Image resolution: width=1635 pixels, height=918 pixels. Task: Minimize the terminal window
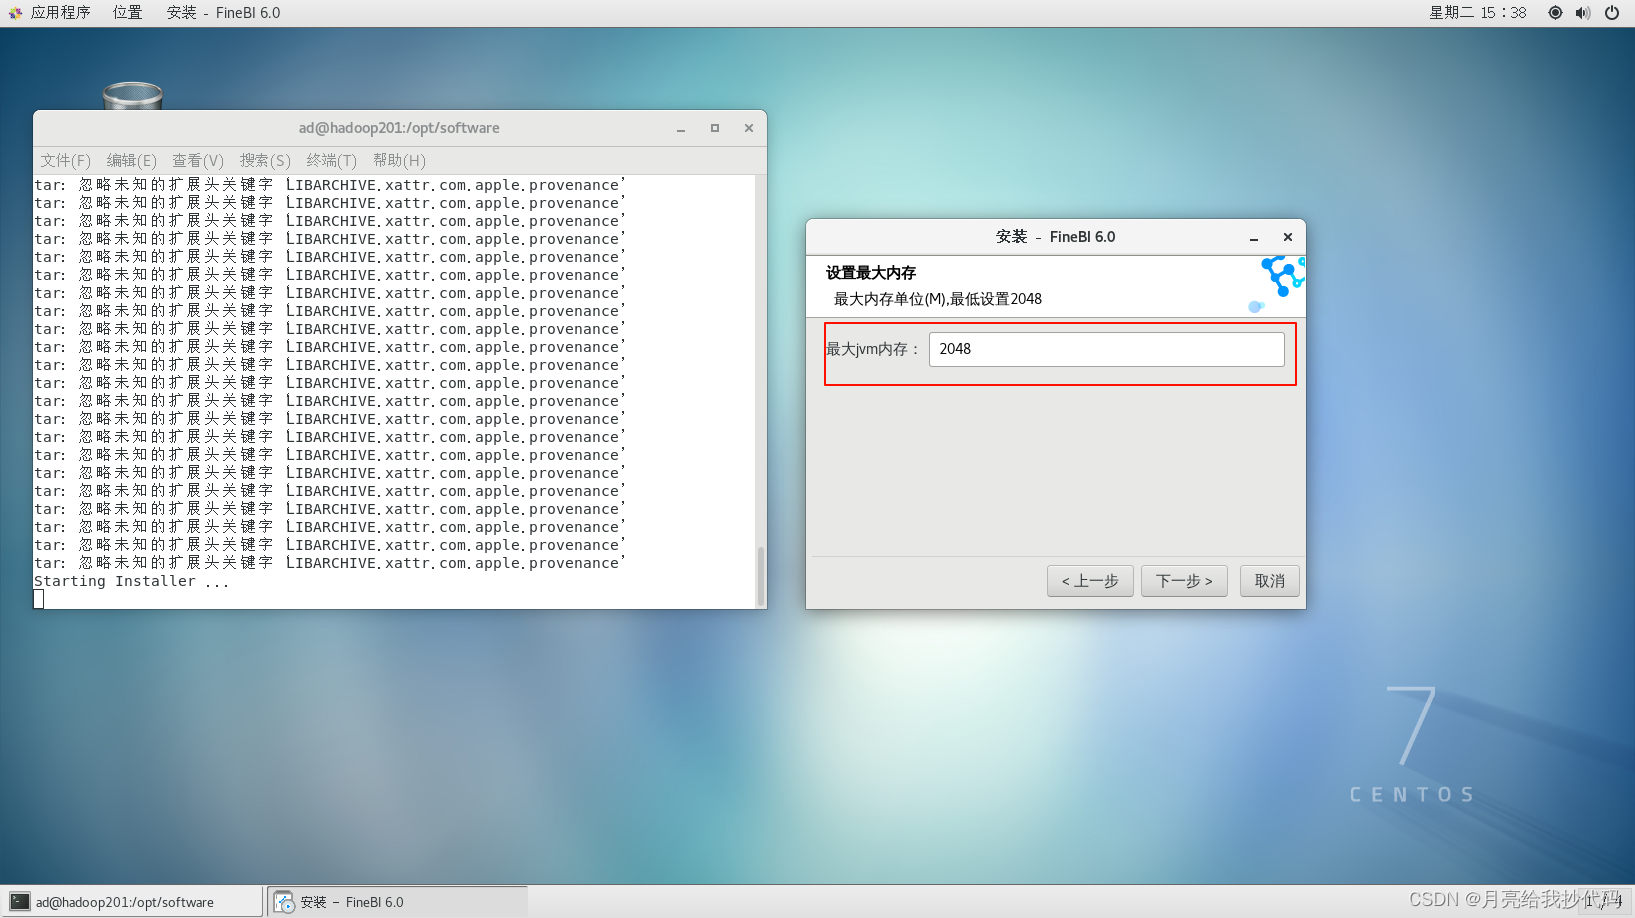(681, 128)
